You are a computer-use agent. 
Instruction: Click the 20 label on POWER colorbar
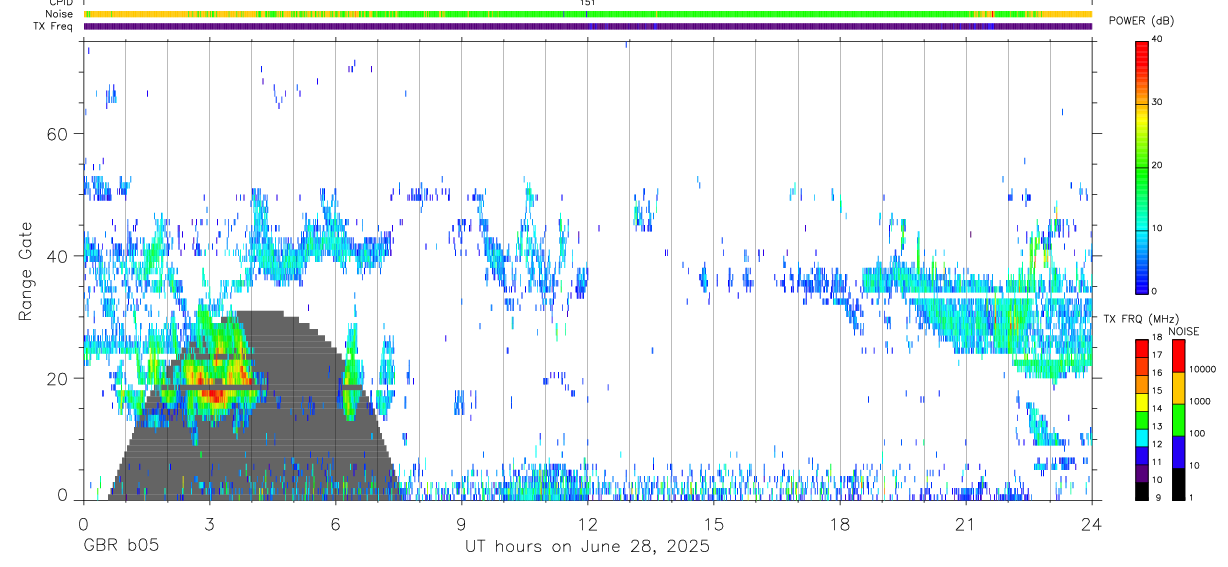coord(1157,166)
